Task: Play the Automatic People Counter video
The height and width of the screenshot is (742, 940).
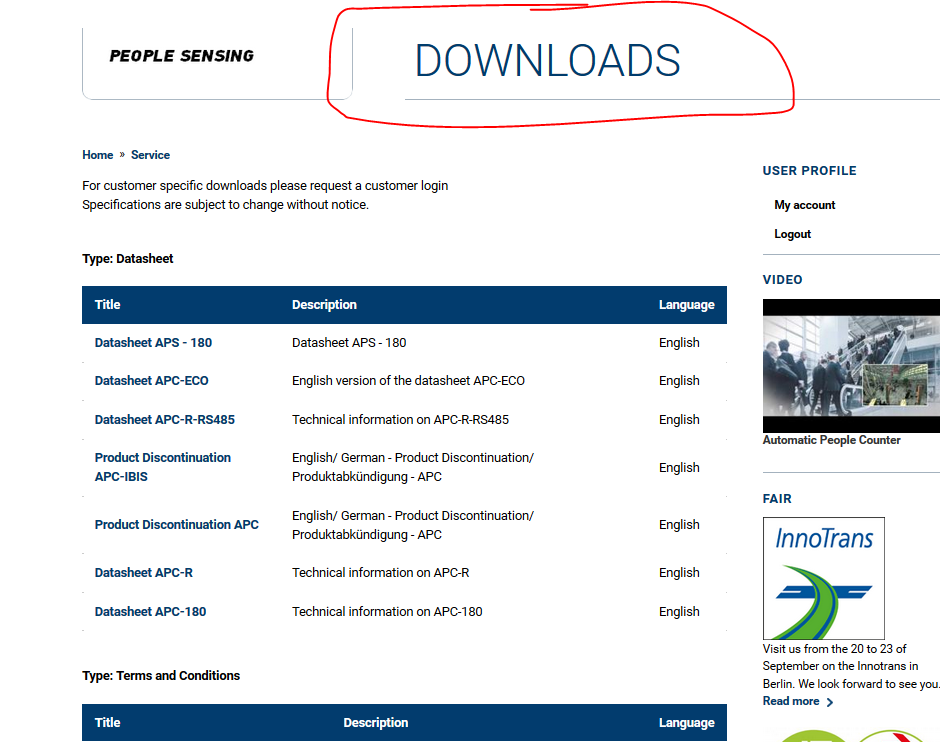Action: (850, 365)
